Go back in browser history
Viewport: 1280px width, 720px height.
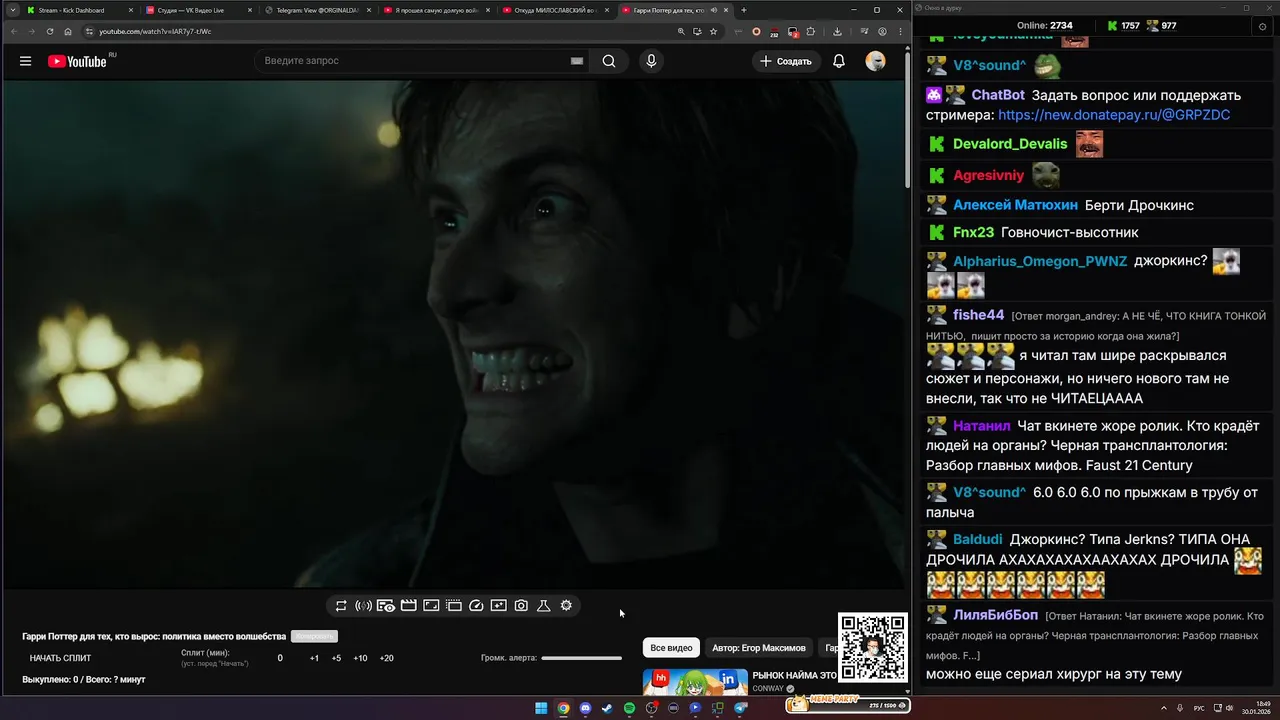(x=14, y=31)
